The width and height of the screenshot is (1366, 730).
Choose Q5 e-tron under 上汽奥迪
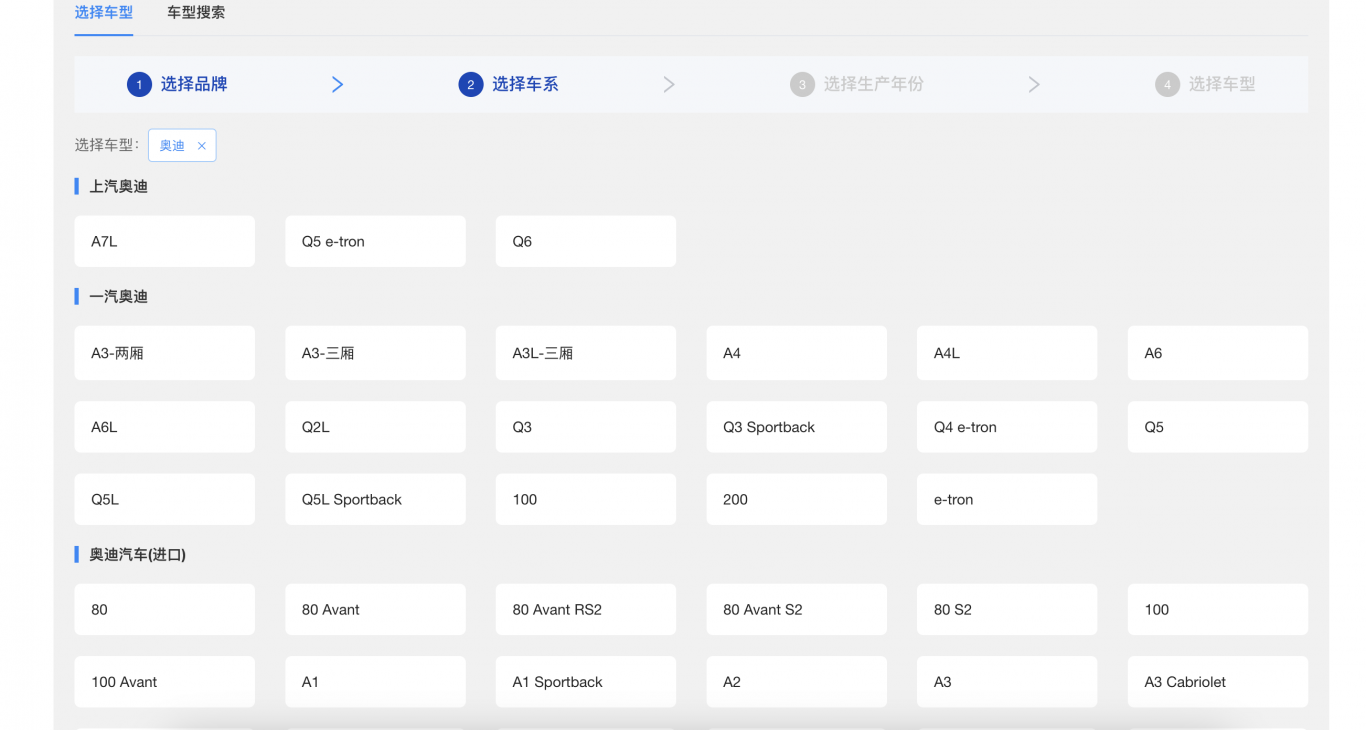coord(376,242)
